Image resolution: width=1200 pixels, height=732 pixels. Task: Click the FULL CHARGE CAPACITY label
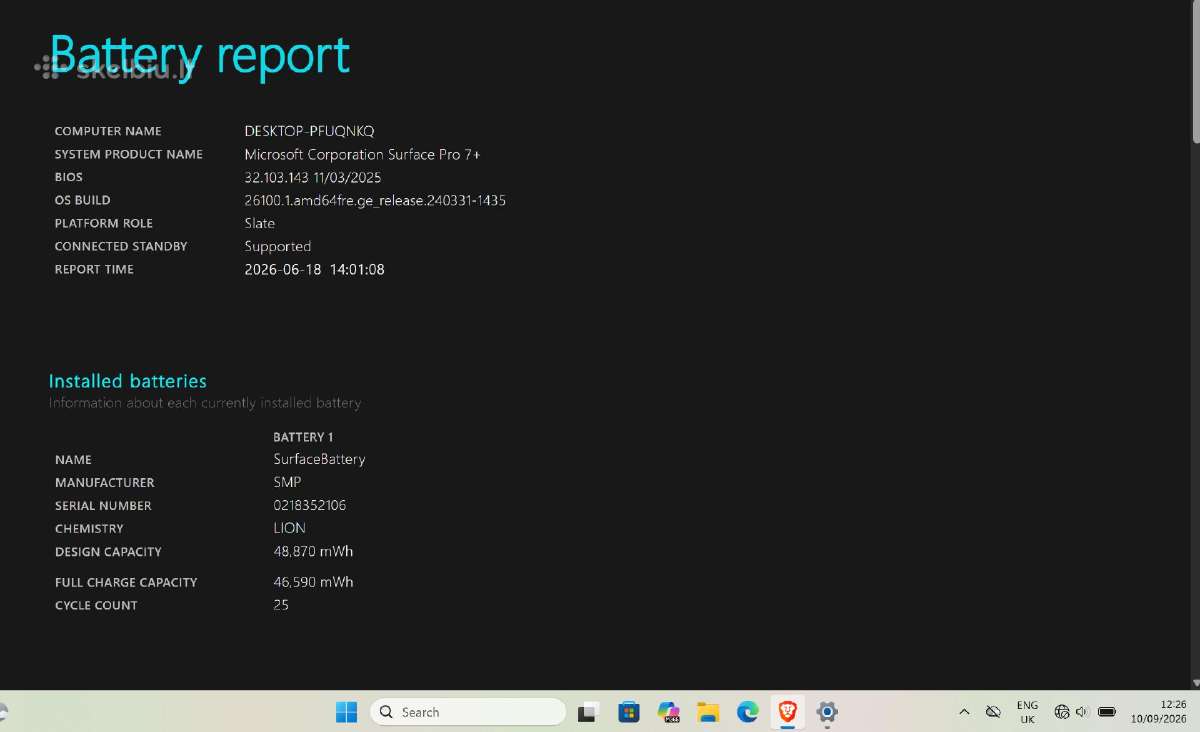tap(126, 582)
